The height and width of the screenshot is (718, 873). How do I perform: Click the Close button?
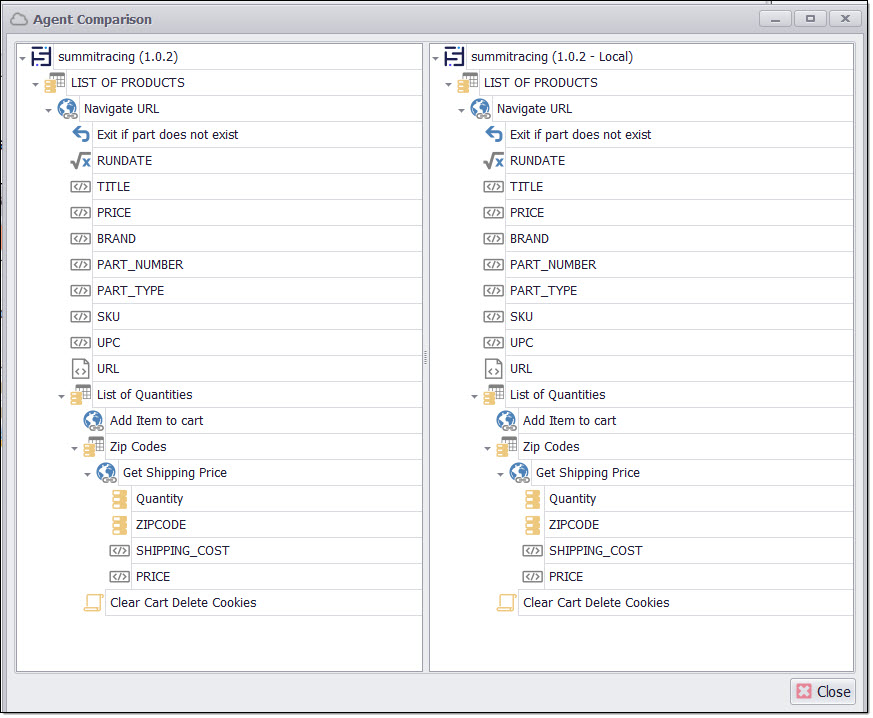823,691
